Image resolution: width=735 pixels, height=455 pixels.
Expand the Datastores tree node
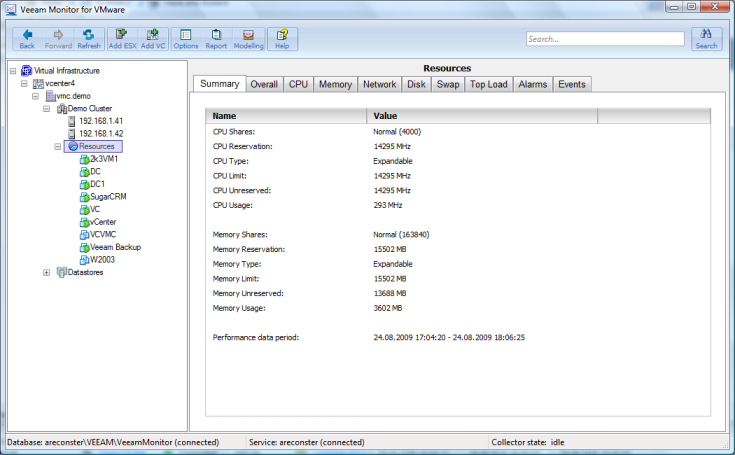click(x=47, y=272)
